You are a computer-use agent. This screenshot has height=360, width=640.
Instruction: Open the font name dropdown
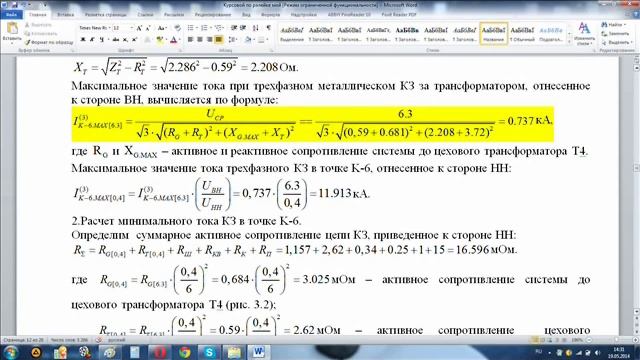[x=109, y=28]
